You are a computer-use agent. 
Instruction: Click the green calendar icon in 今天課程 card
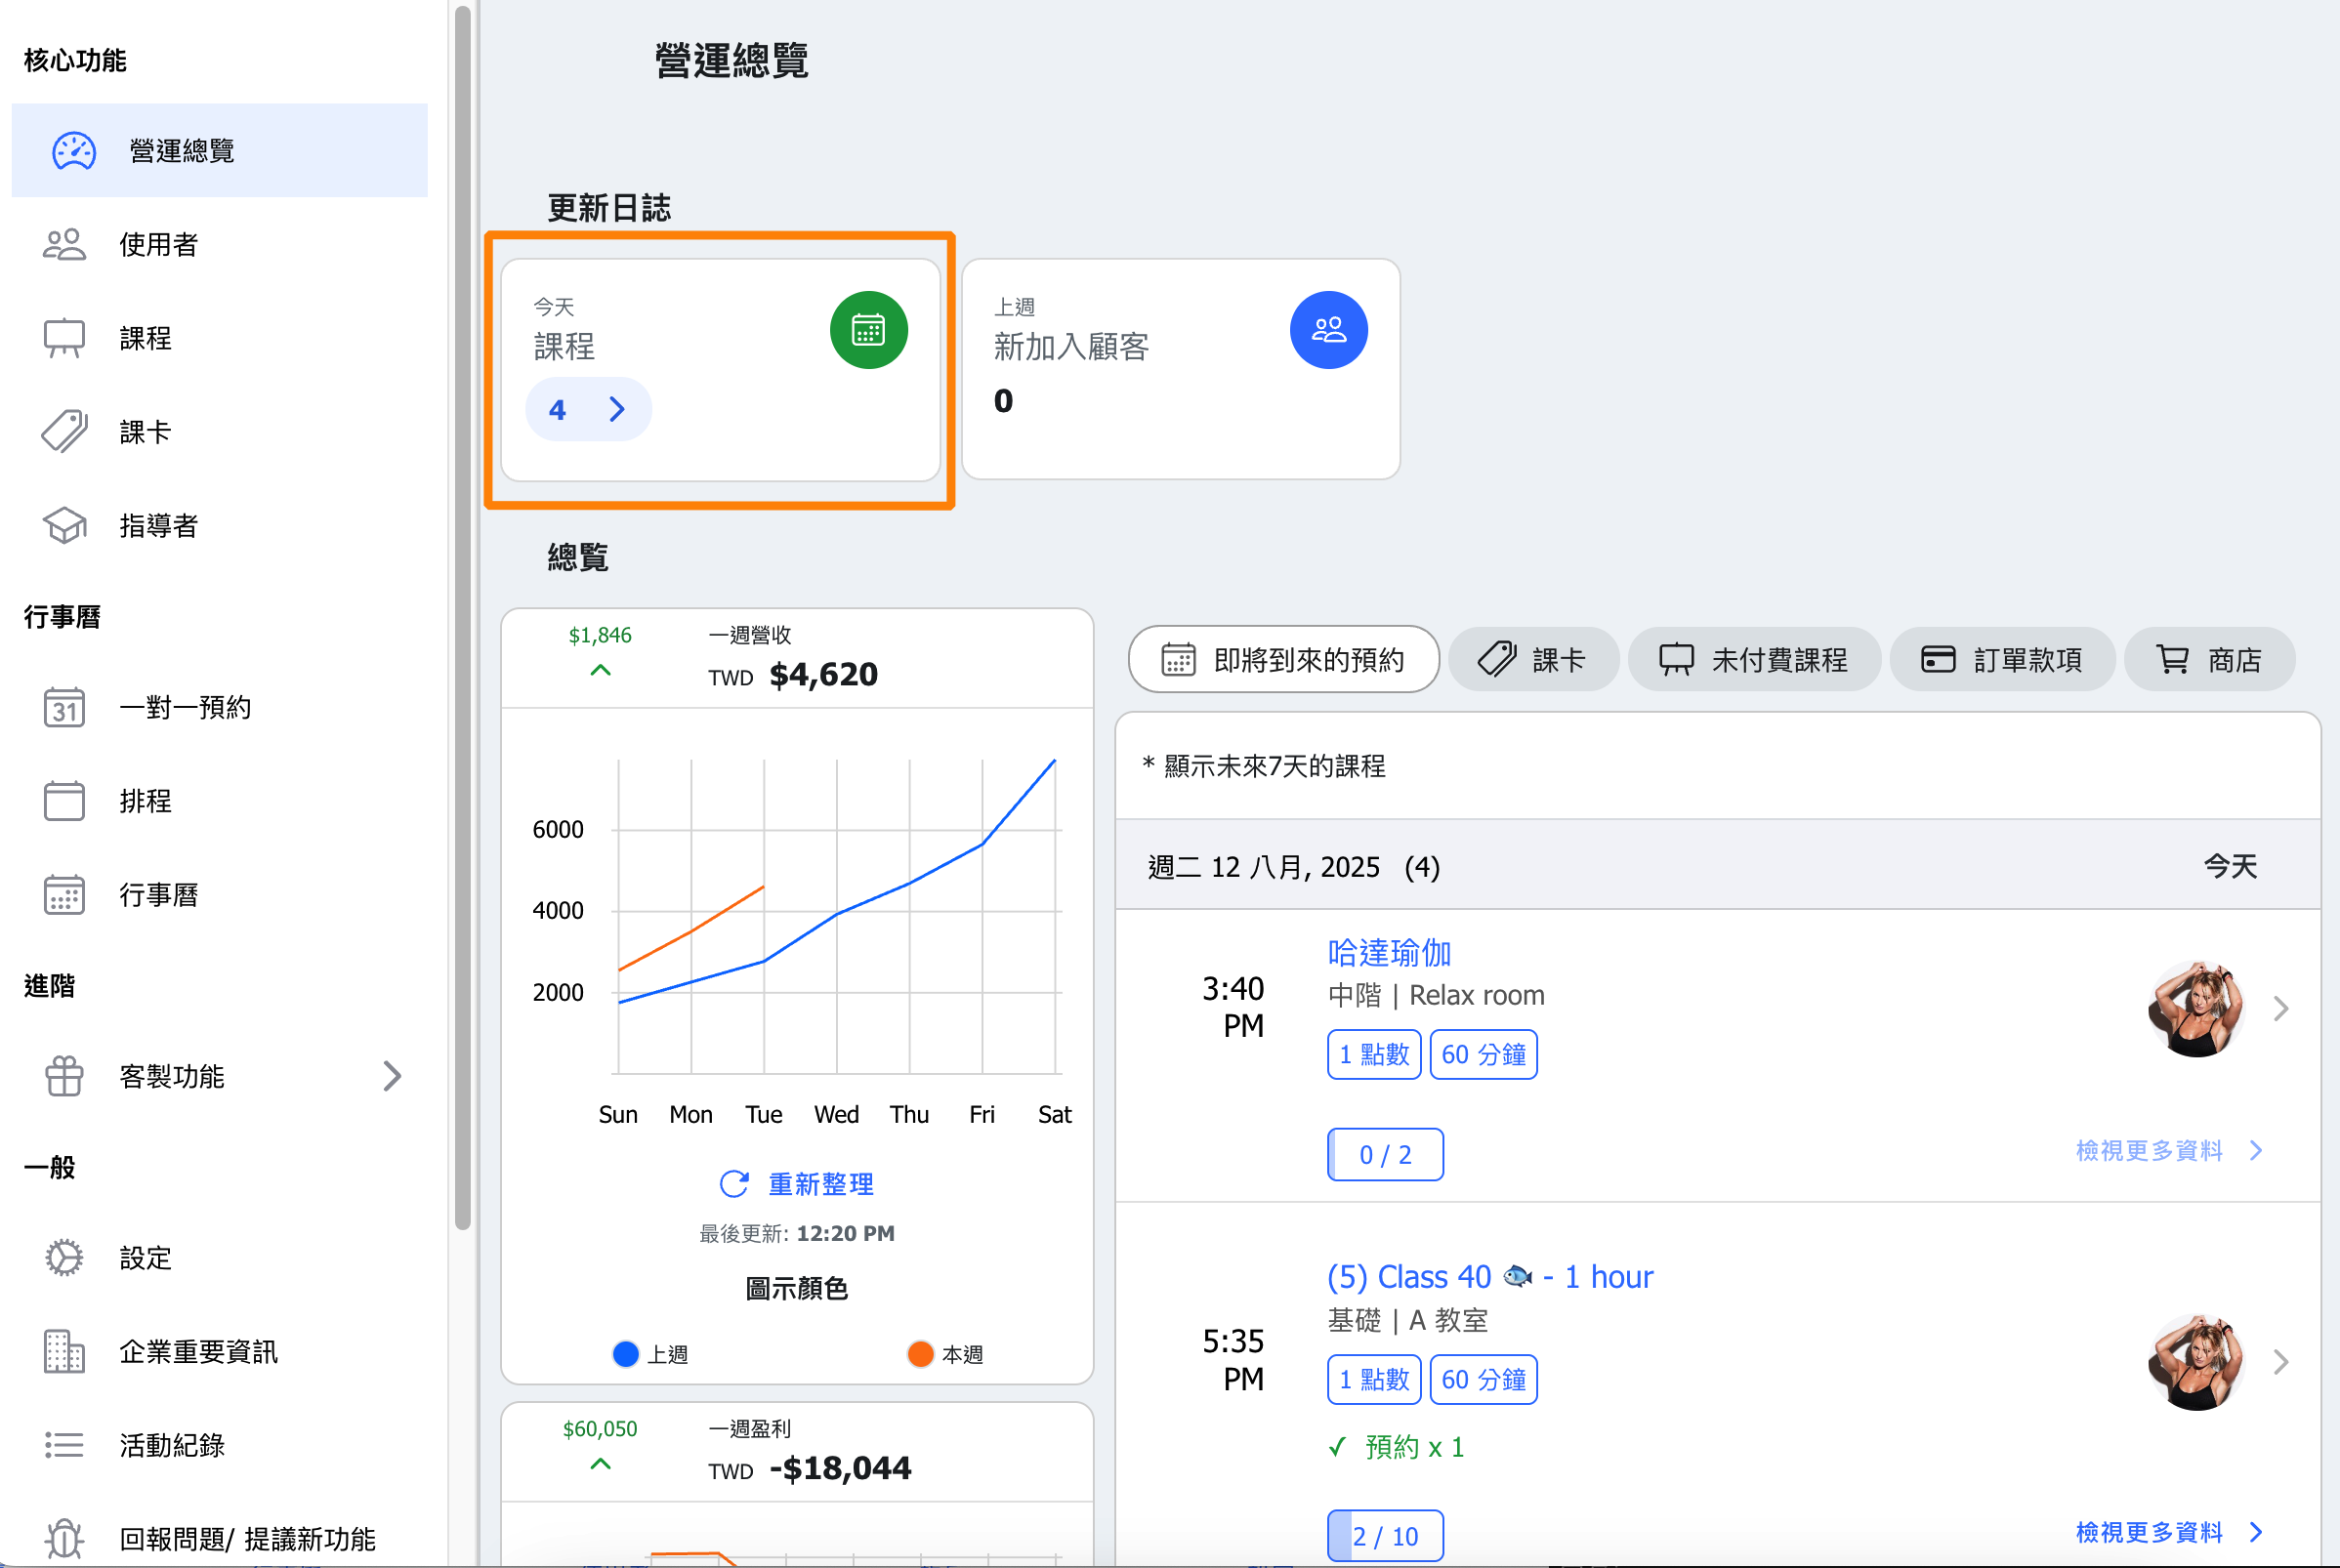pos(868,330)
